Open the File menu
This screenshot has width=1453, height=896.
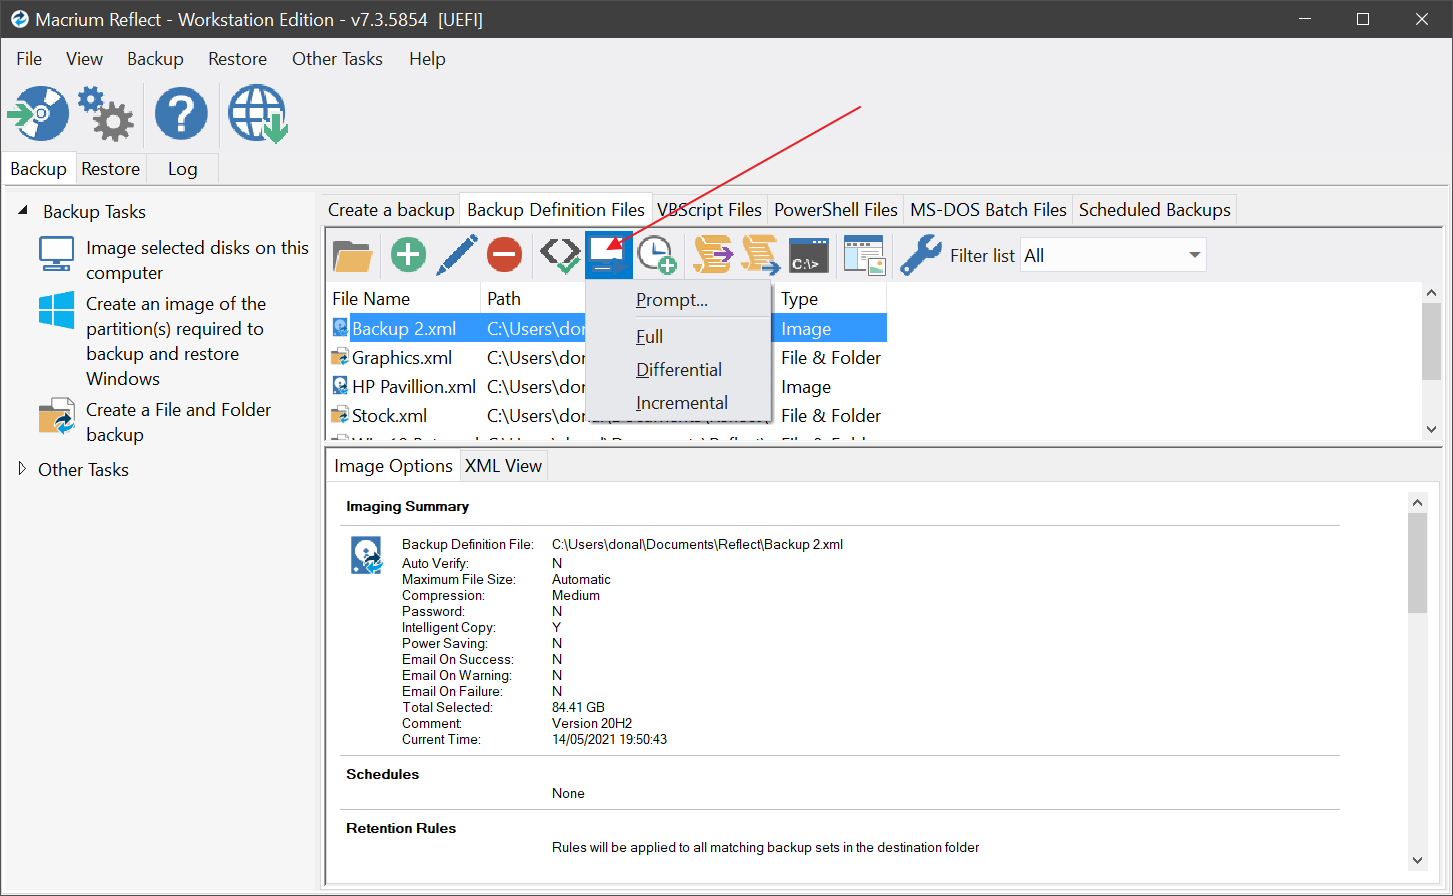(29, 59)
